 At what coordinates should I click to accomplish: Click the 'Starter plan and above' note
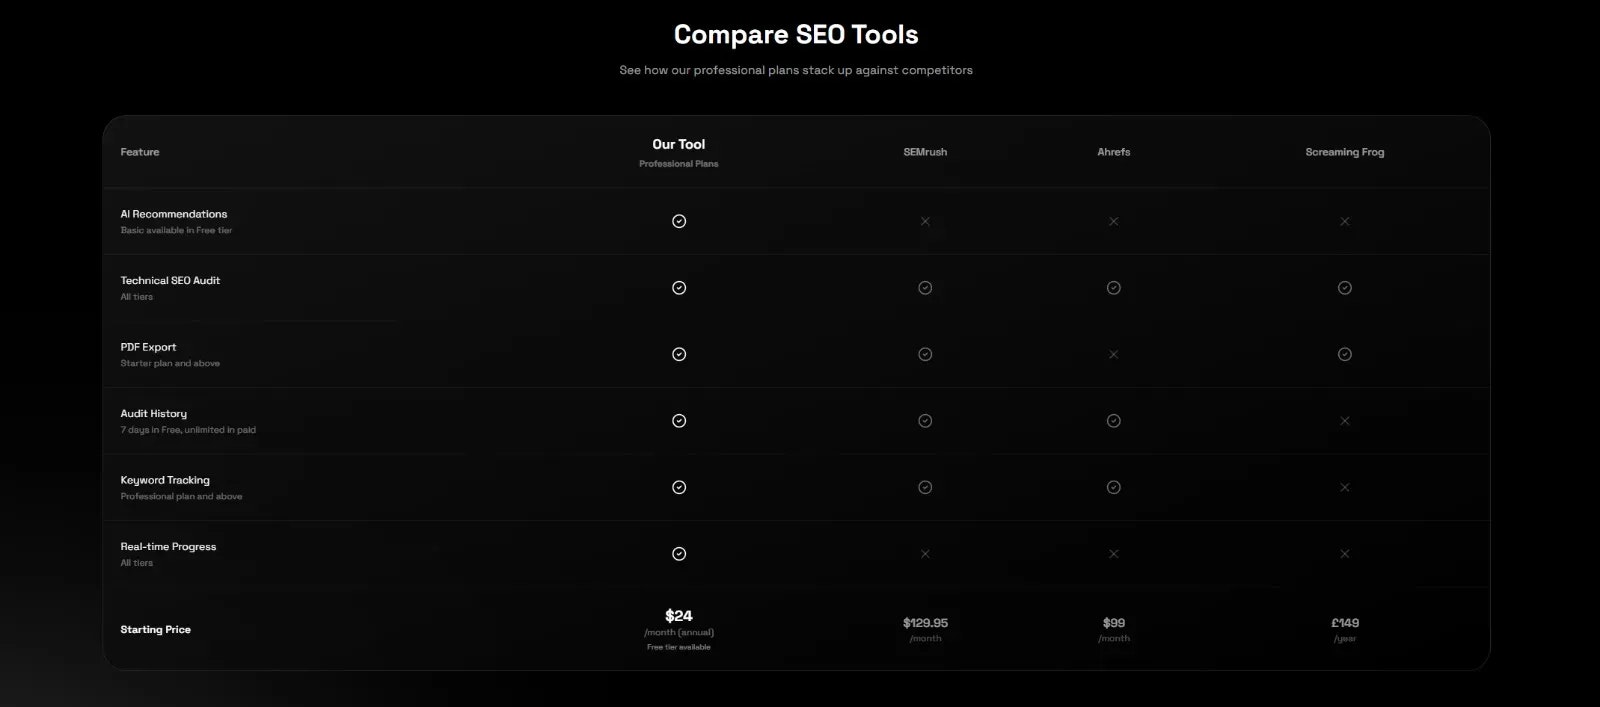pyautogui.click(x=170, y=363)
